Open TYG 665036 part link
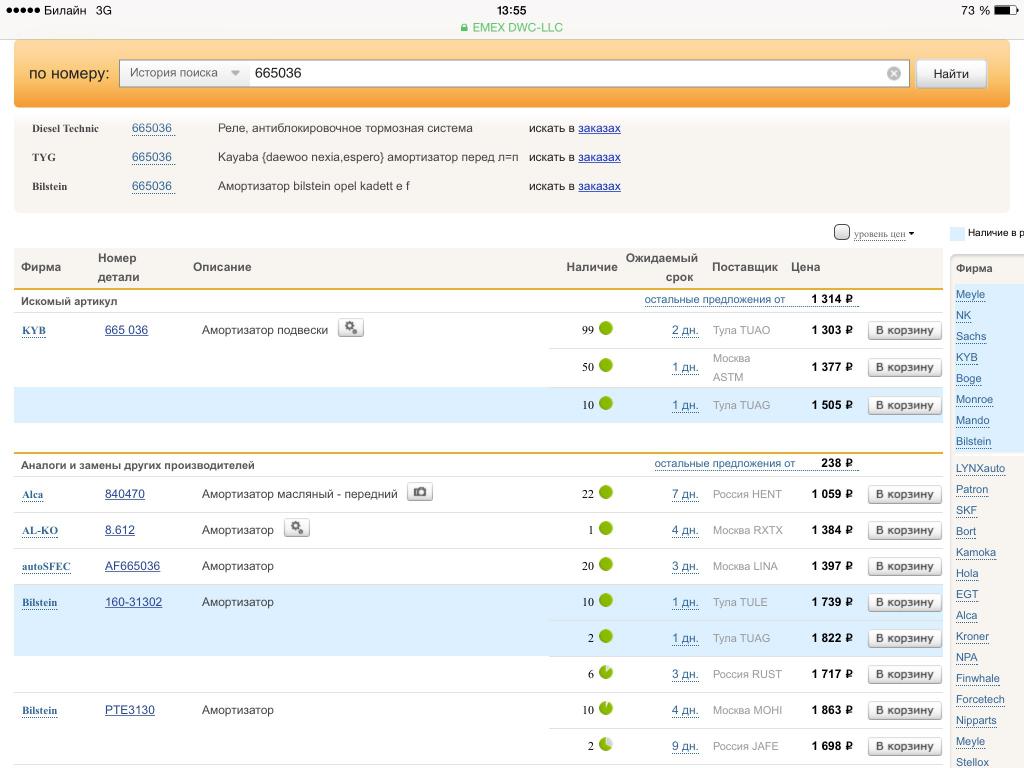The height and width of the screenshot is (768, 1024). coord(152,157)
